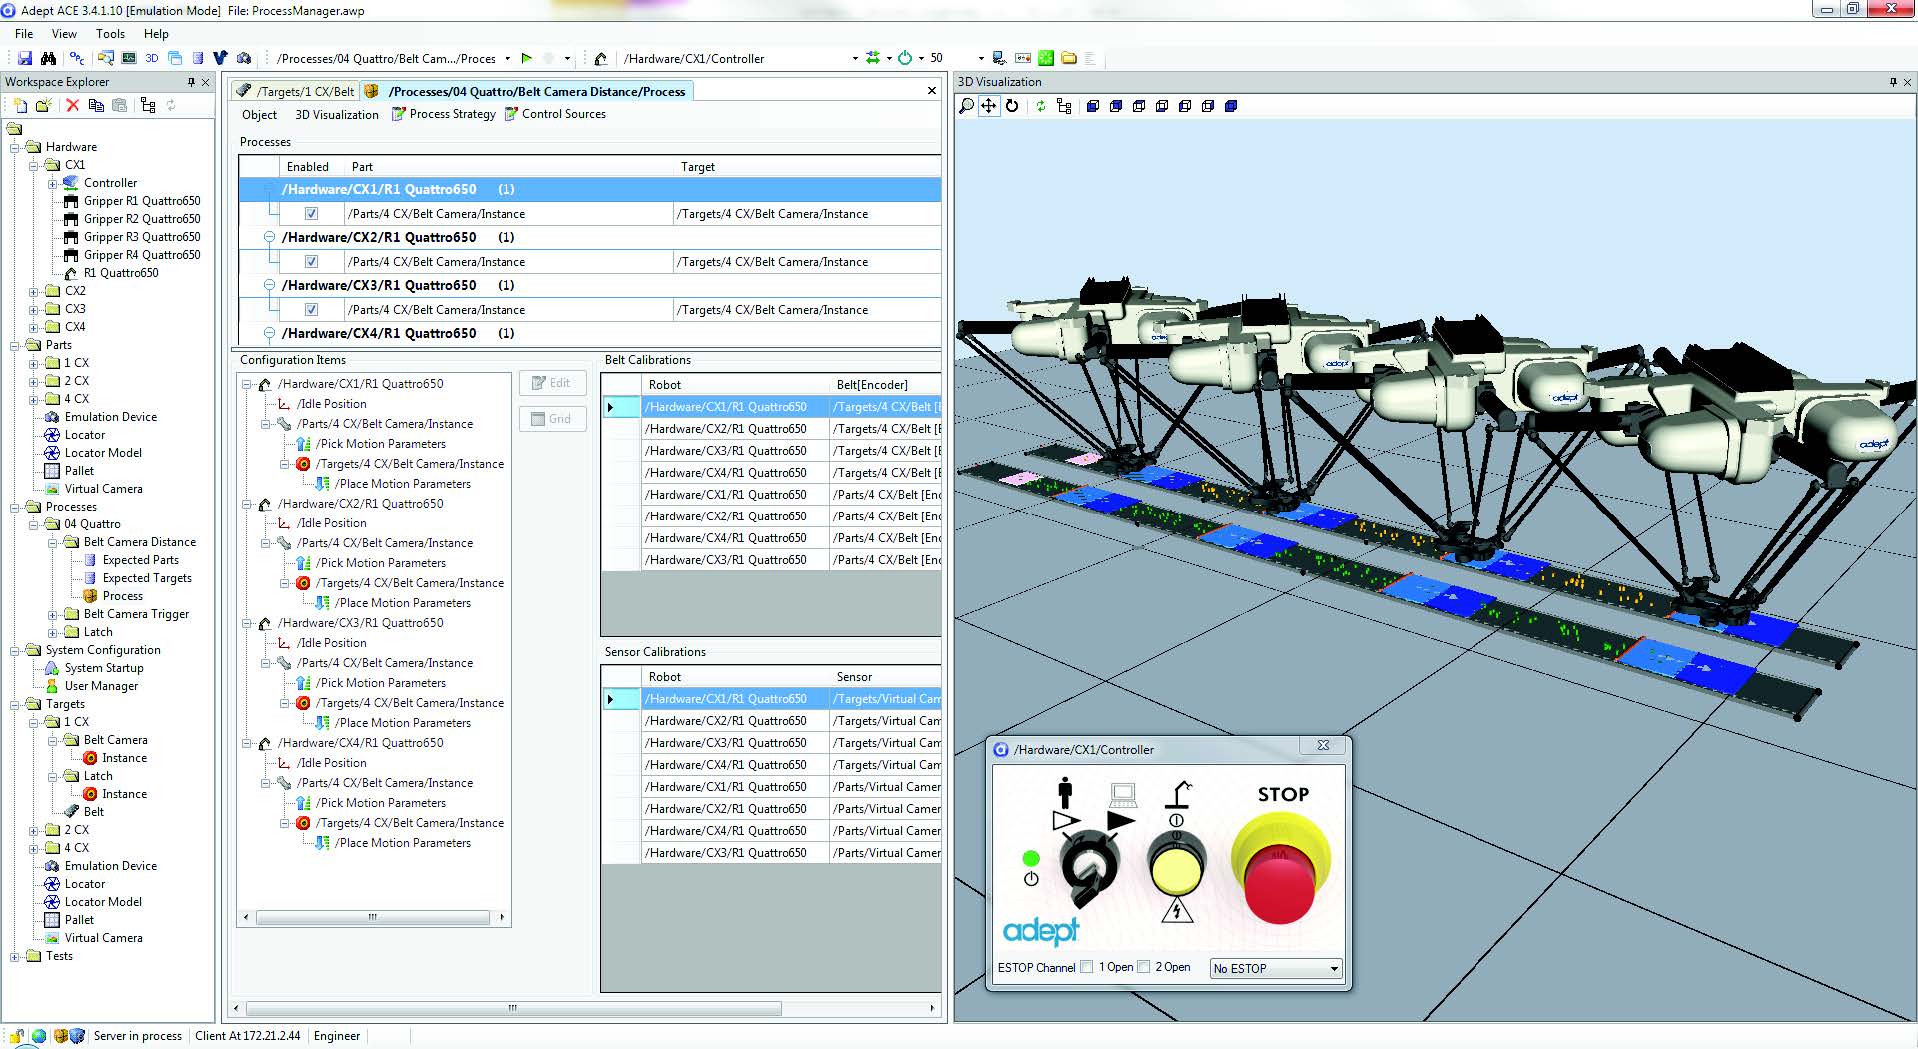Open the File menu
The width and height of the screenshot is (1918, 1049).
coord(24,34)
